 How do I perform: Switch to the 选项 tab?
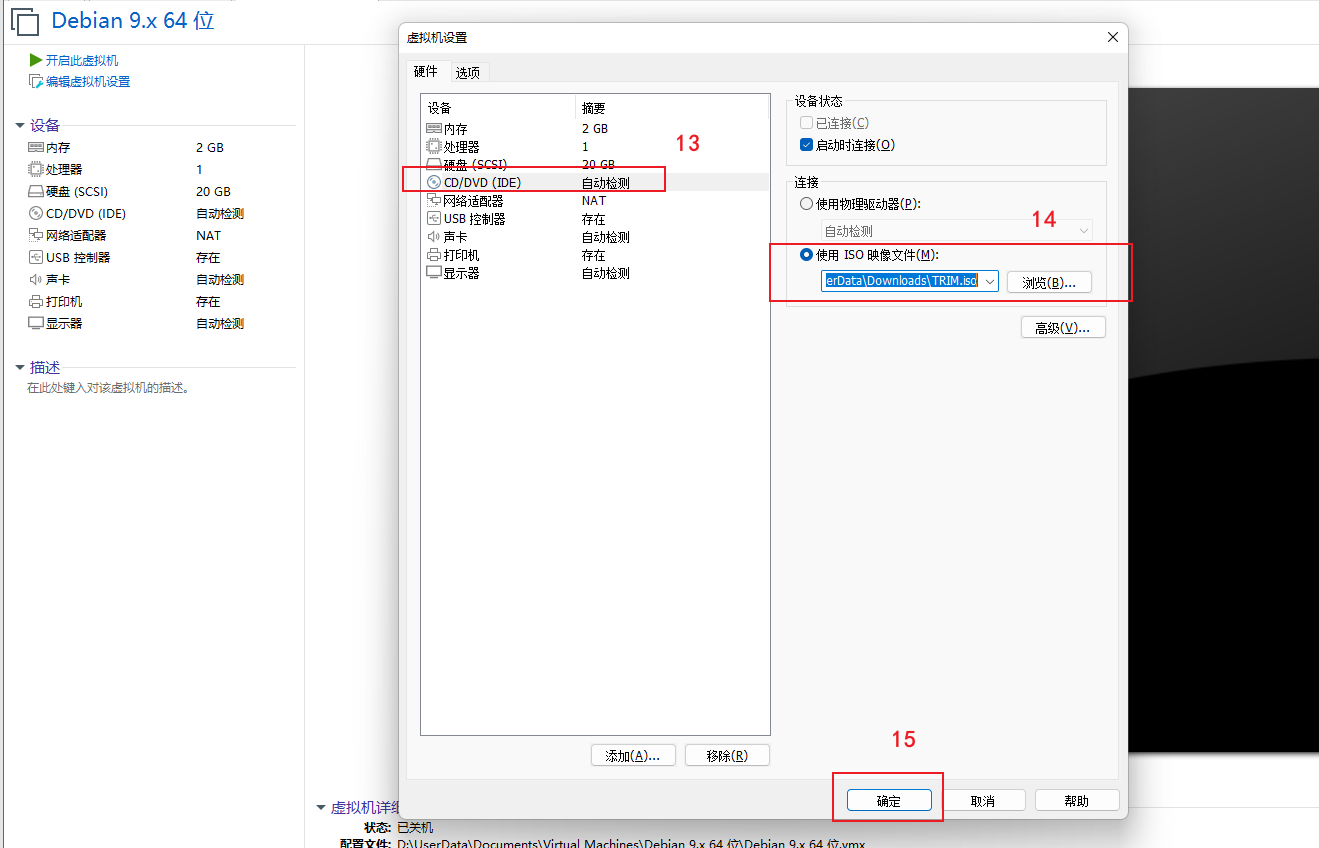pos(467,73)
